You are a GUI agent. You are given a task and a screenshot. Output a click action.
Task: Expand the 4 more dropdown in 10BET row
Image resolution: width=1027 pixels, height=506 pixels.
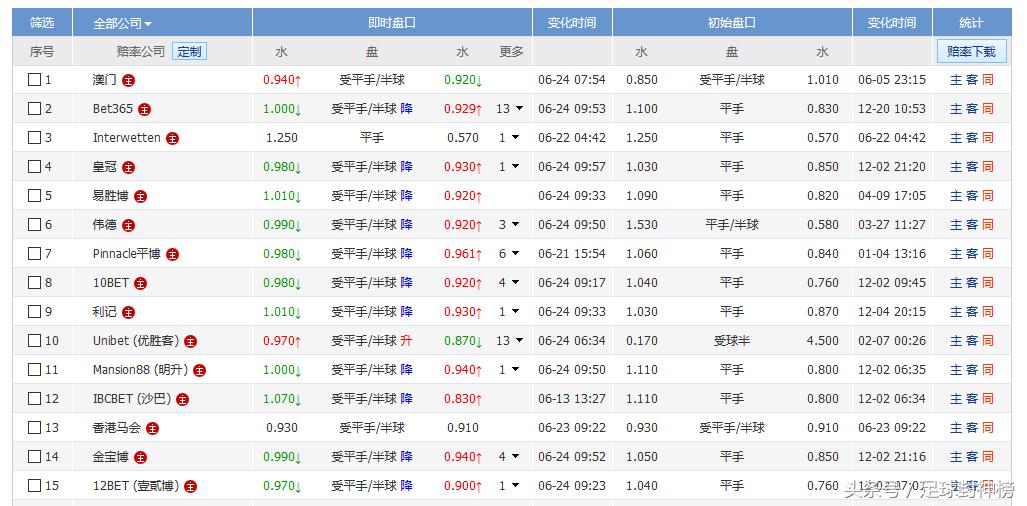click(x=509, y=283)
